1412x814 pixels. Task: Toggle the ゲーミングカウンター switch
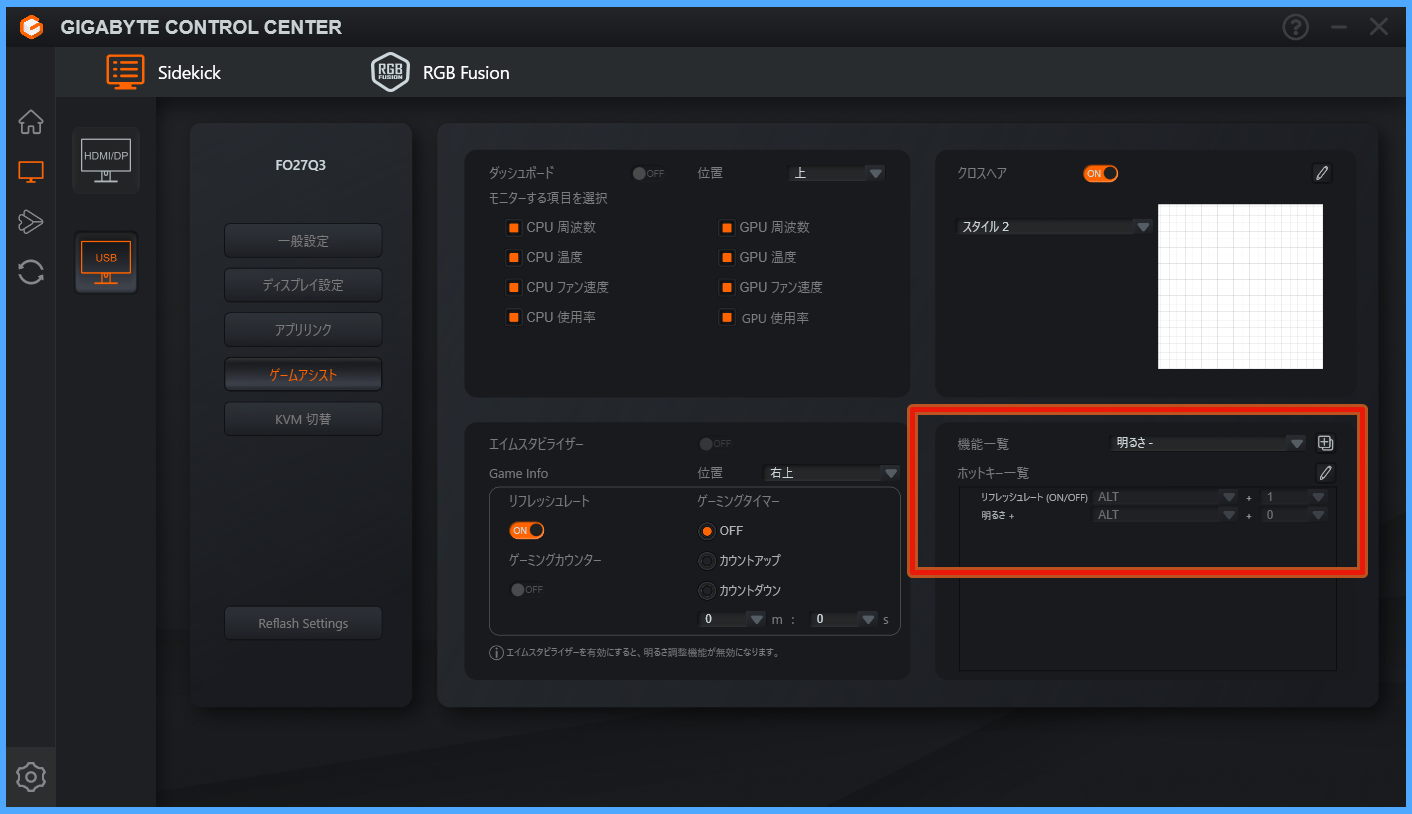click(527, 589)
